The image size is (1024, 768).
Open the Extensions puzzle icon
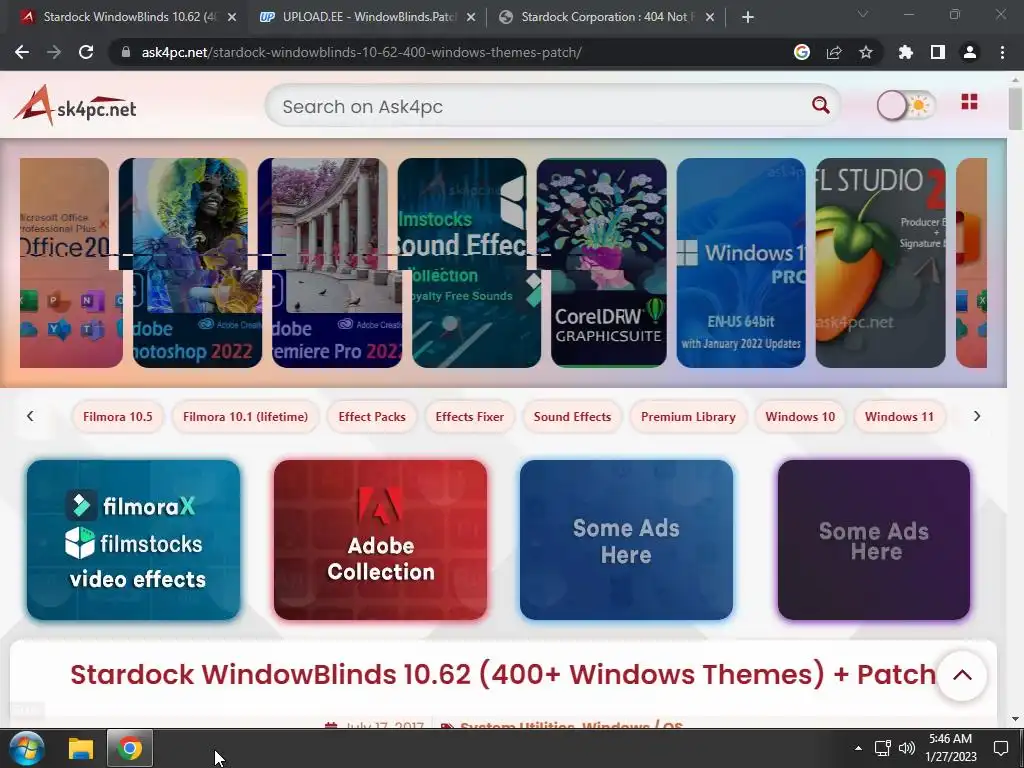tap(906, 52)
